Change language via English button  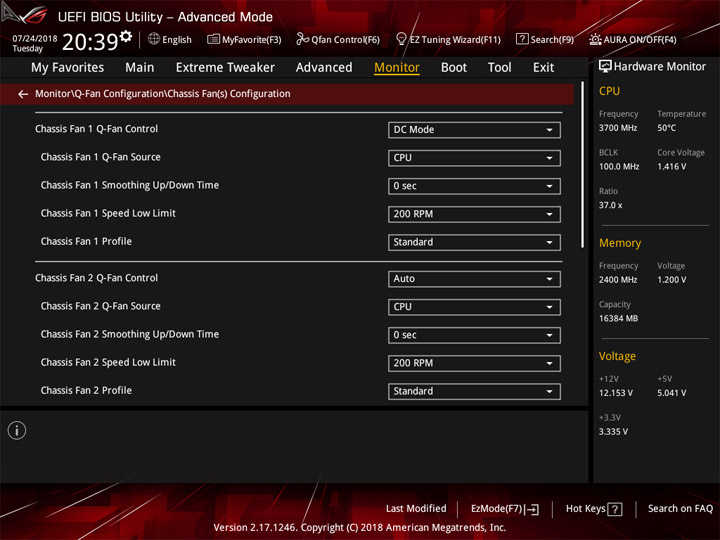pos(170,39)
